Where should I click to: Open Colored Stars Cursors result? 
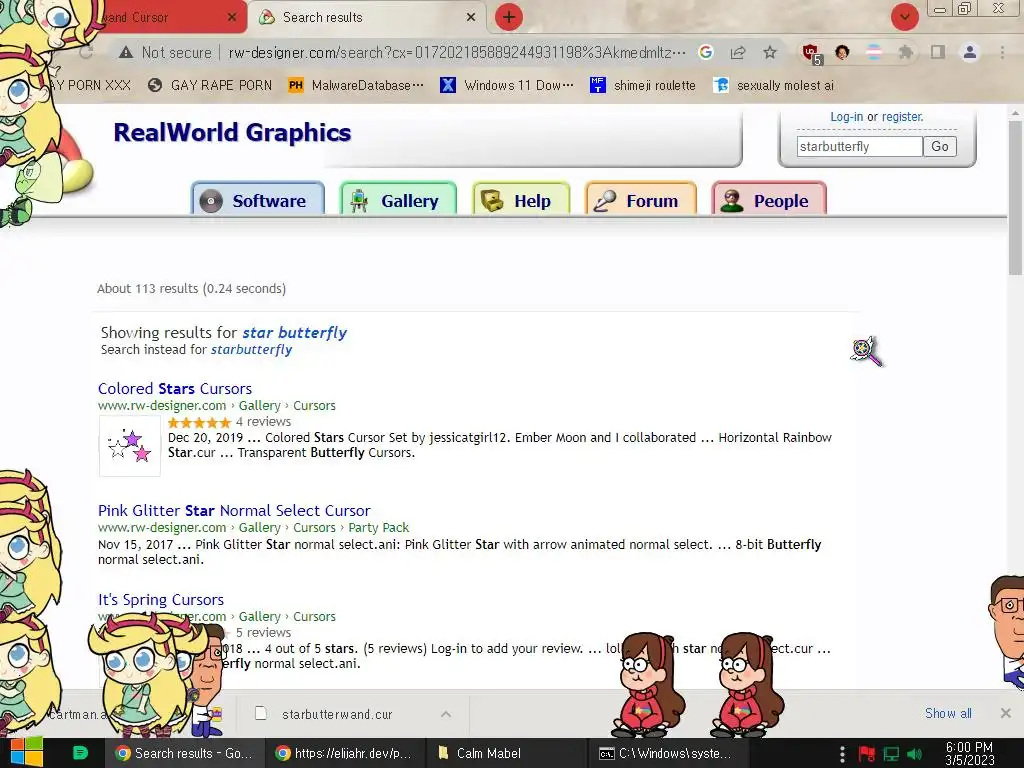tap(175, 389)
